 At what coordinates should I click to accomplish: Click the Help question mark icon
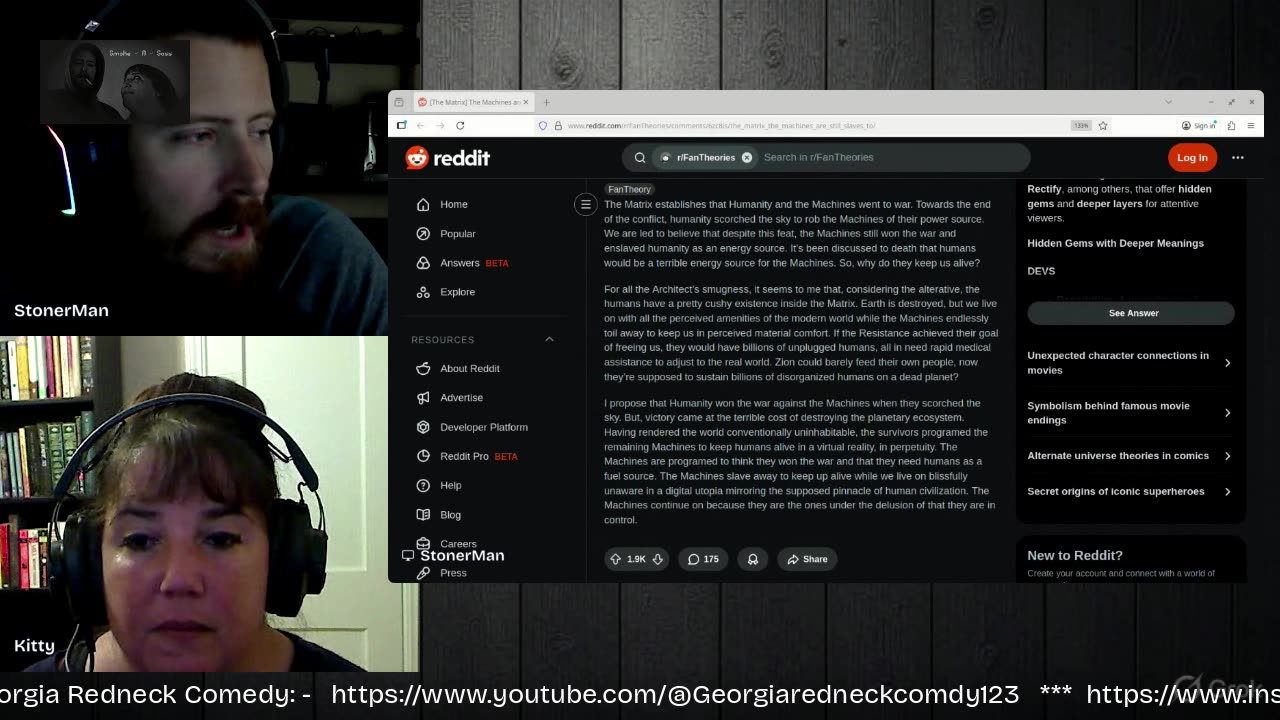click(423, 486)
